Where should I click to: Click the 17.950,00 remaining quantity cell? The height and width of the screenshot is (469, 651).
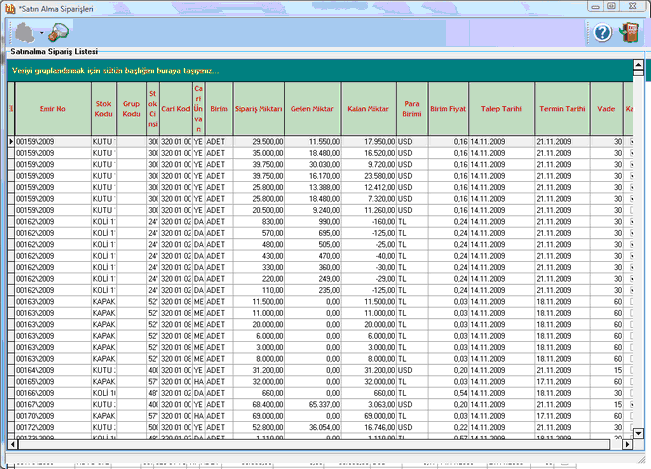point(368,142)
